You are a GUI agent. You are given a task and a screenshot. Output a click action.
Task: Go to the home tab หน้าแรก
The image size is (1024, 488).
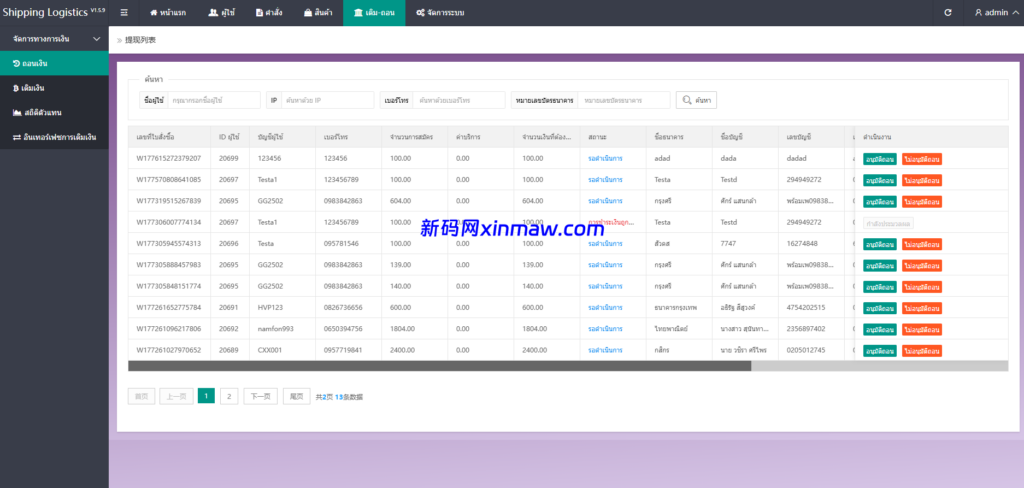click(168, 12)
